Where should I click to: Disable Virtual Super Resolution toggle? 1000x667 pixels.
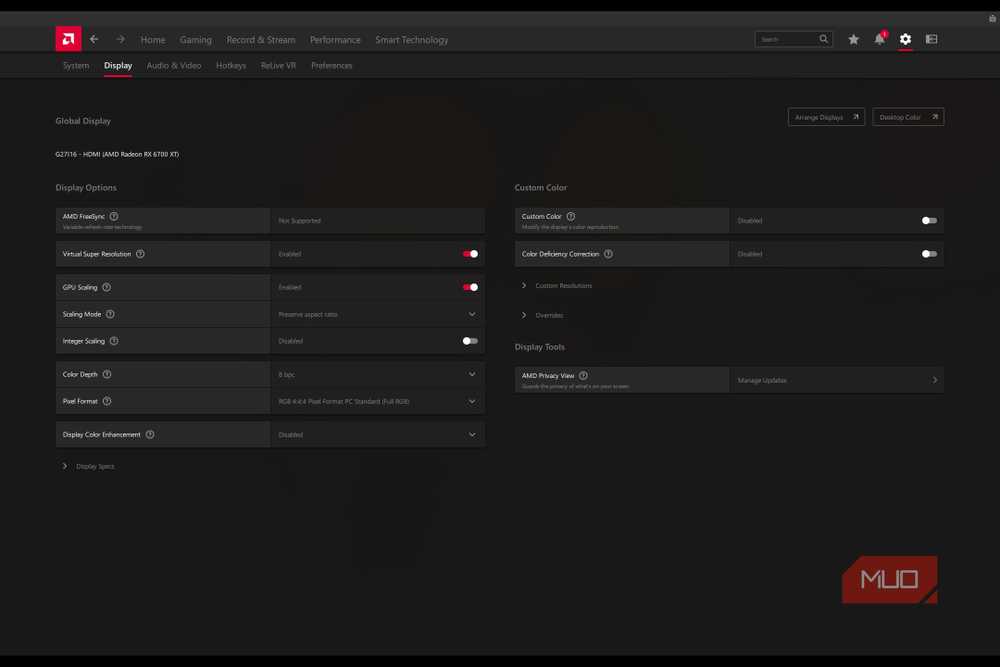[x=470, y=254]
